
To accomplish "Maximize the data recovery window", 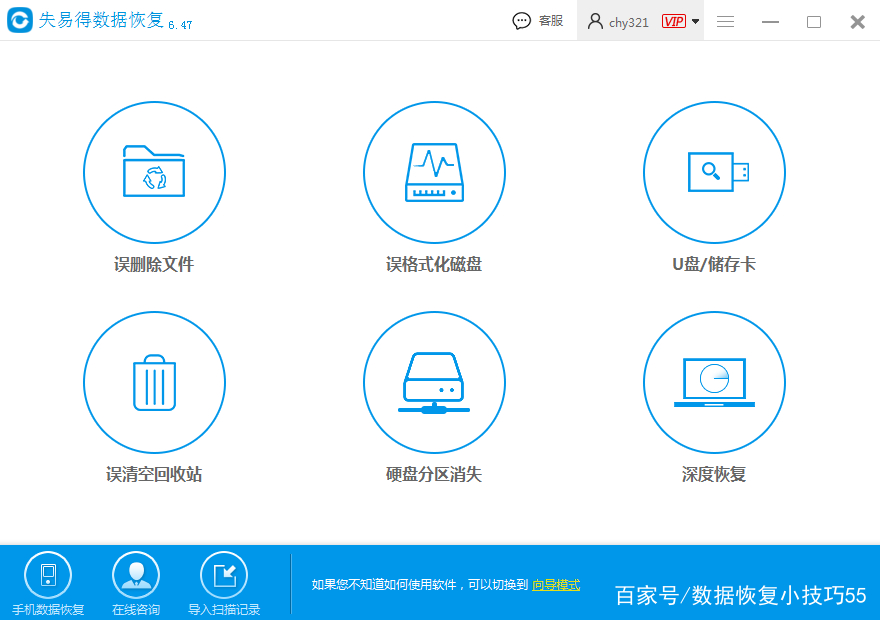I will coord(814,22).
